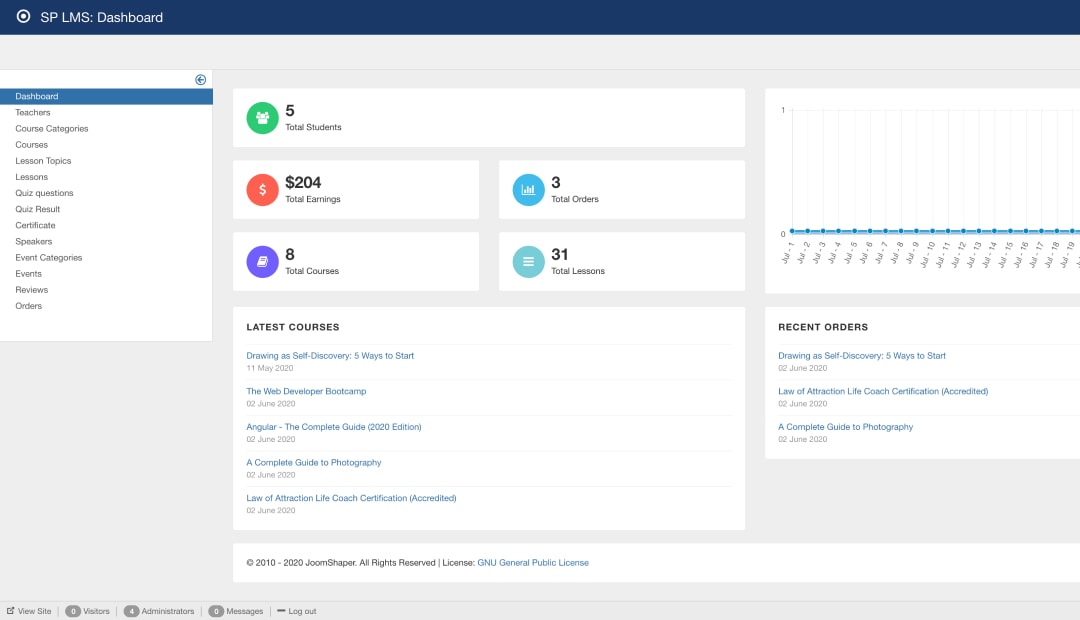Click the Administrators count badge
The width and height of the screenshot is (1080, 620).
[132, 611]
